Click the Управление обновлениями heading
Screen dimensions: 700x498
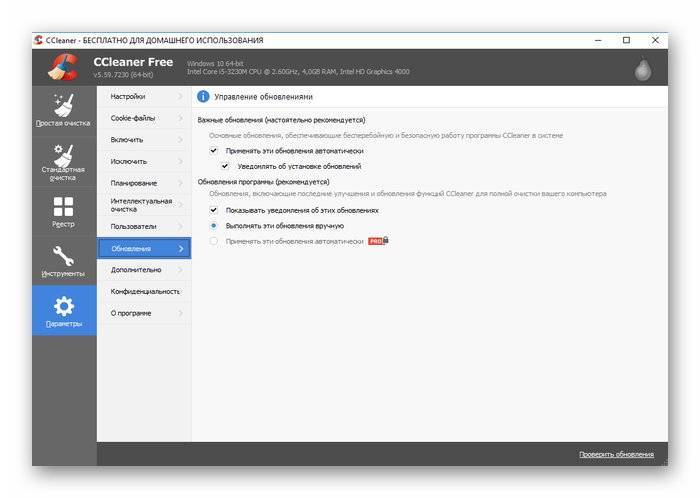click(x=263, y=96)
